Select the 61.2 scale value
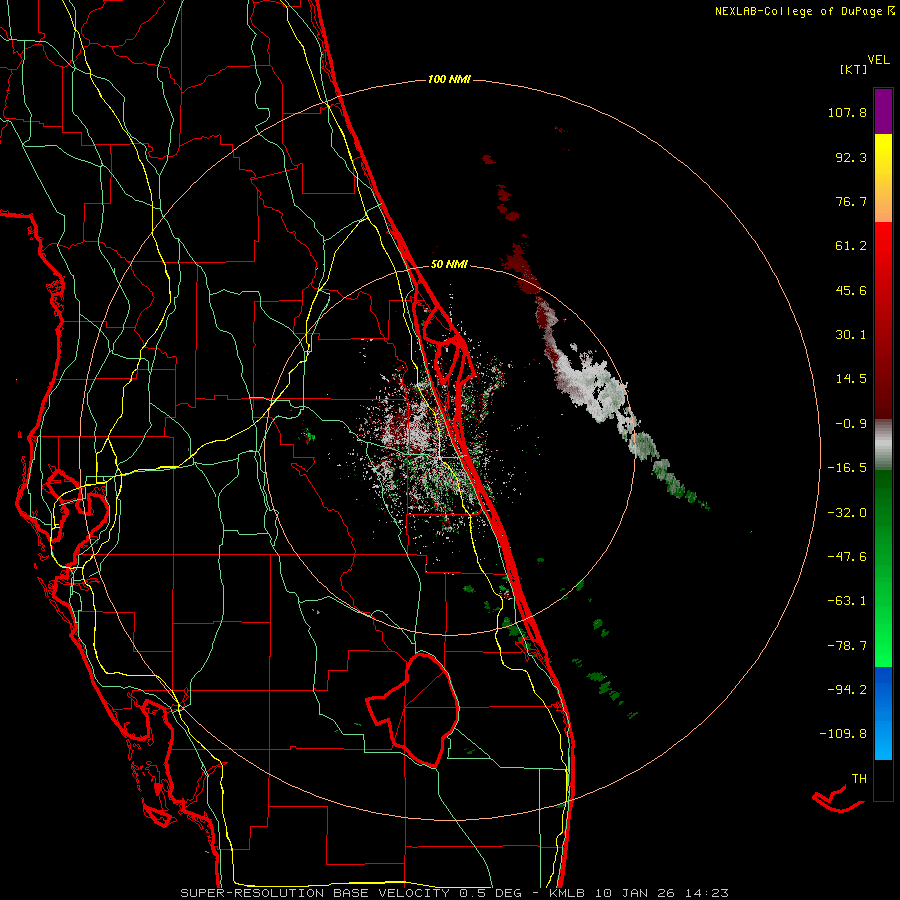This screenshot has width=900, height=900. pyautogui.click(x=851, y=246)
